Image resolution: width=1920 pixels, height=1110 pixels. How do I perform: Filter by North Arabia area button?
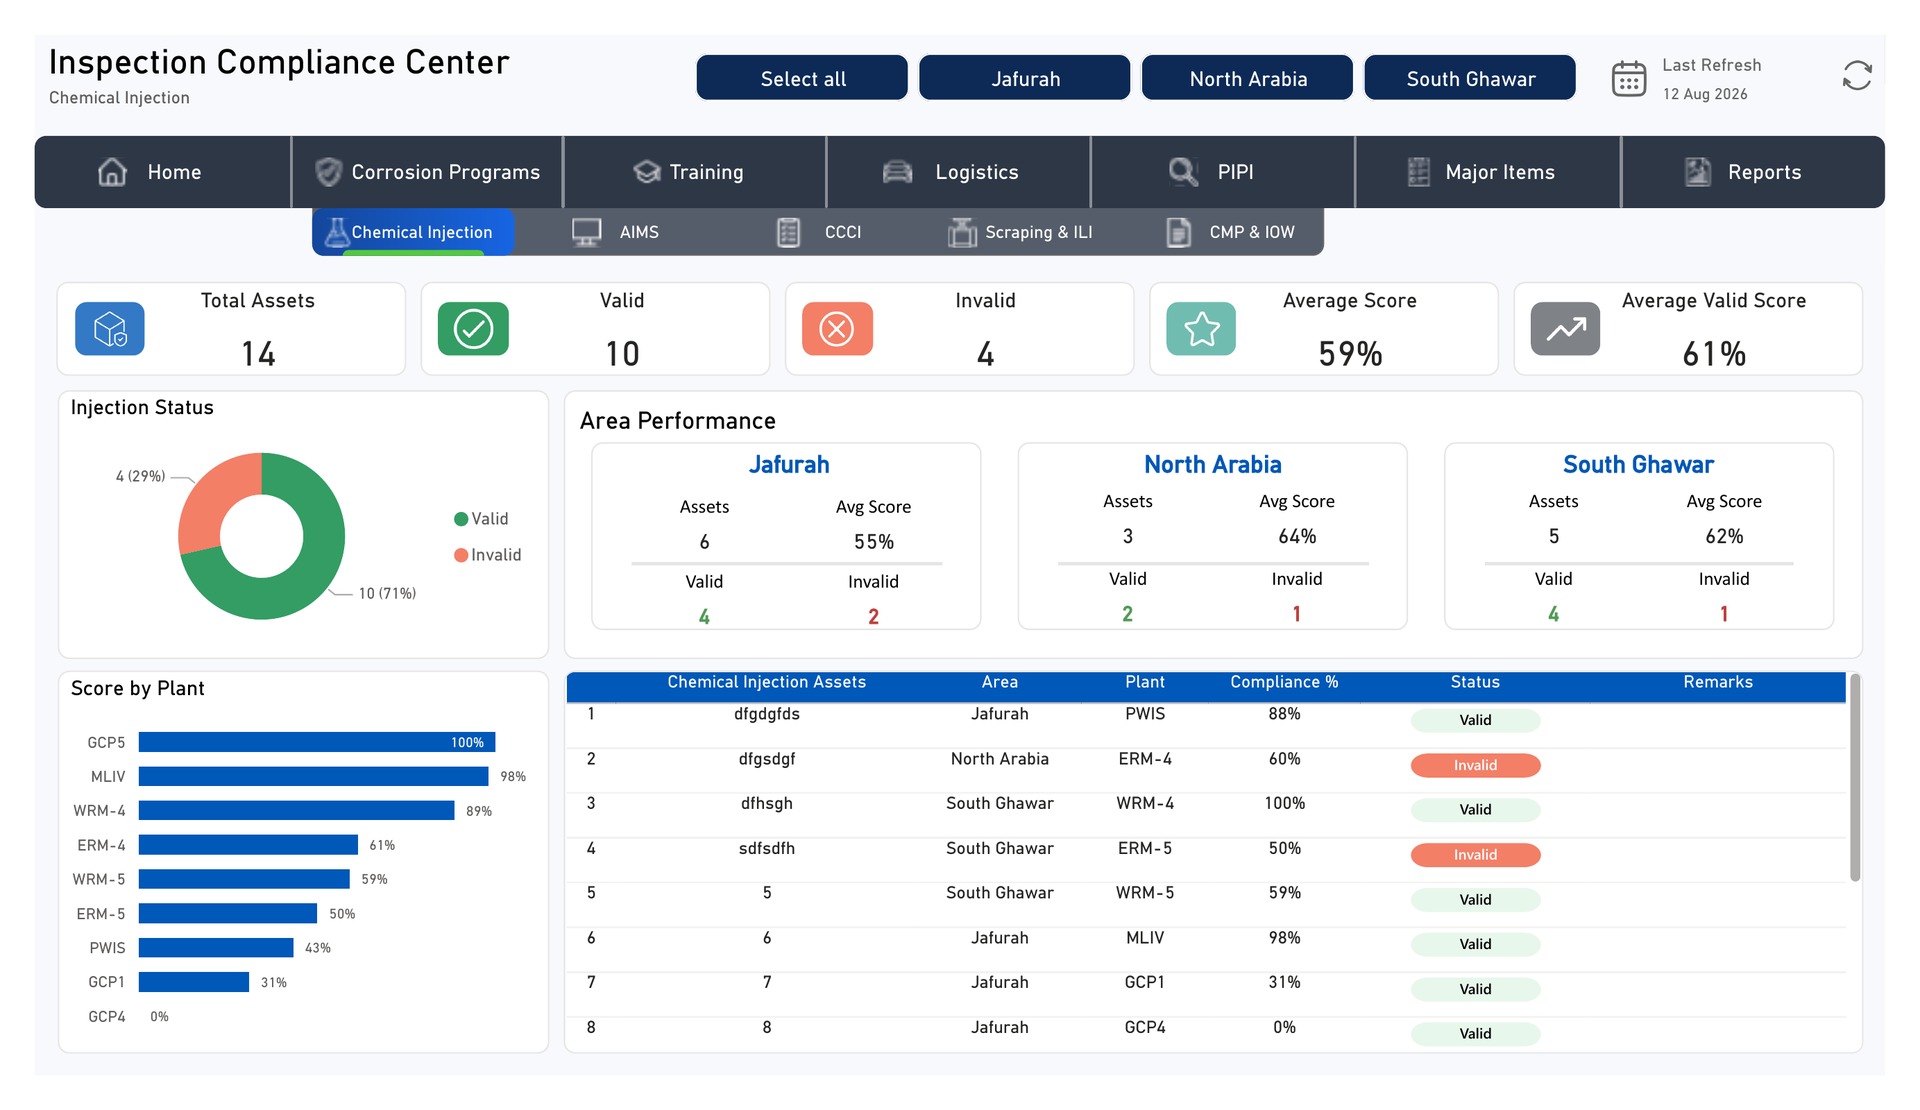pos(1248,78)
